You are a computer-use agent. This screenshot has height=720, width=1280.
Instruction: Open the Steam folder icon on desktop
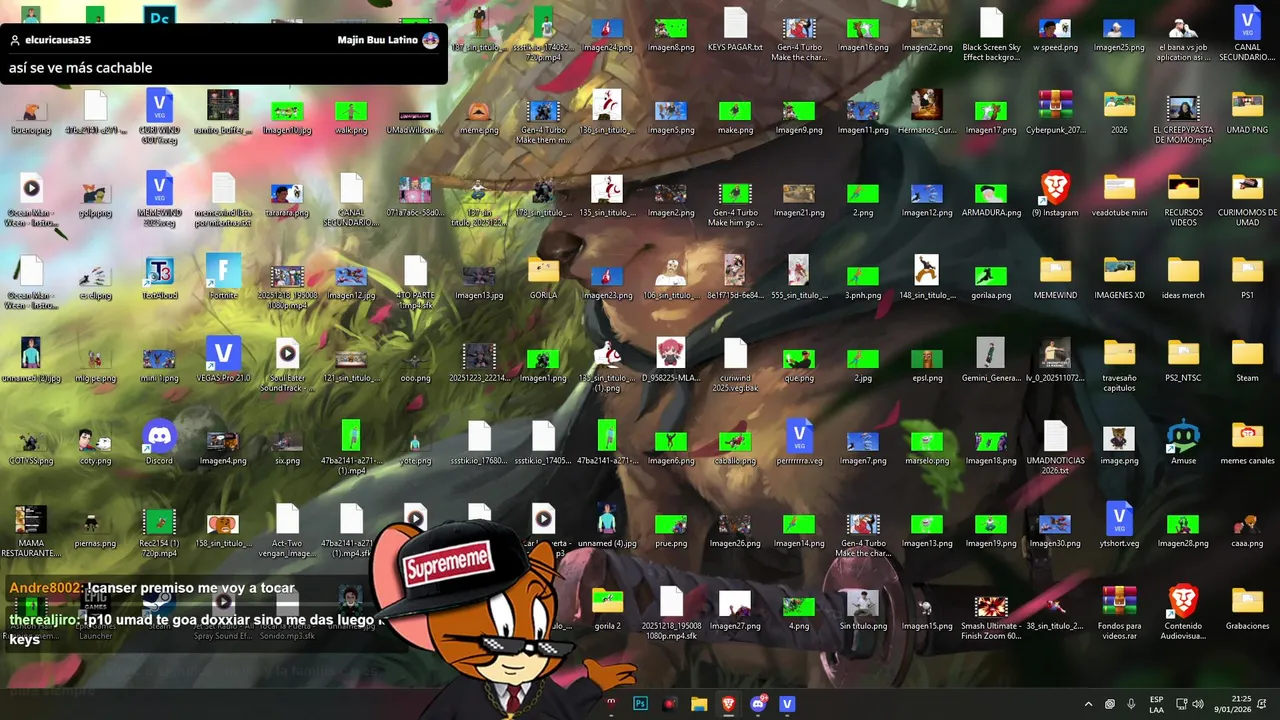pos(1247,360)
